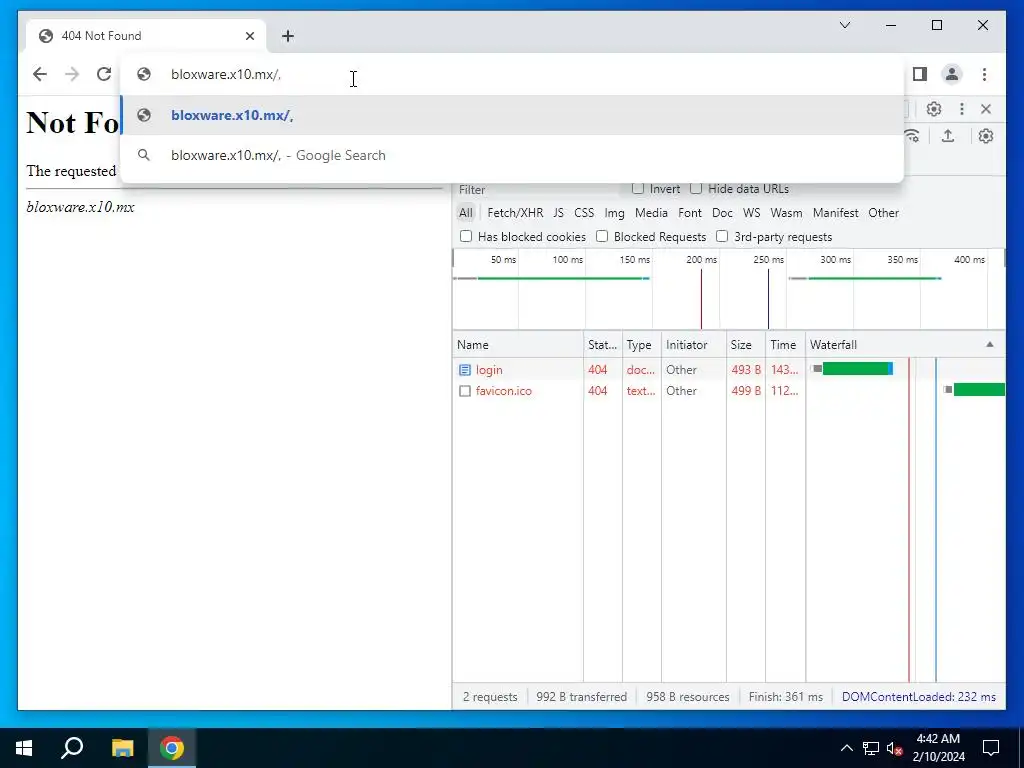Image resolution: width=1024 pixels, height=768 pixels.
Task: Sort by the Type column header
Action: (641, 345)
